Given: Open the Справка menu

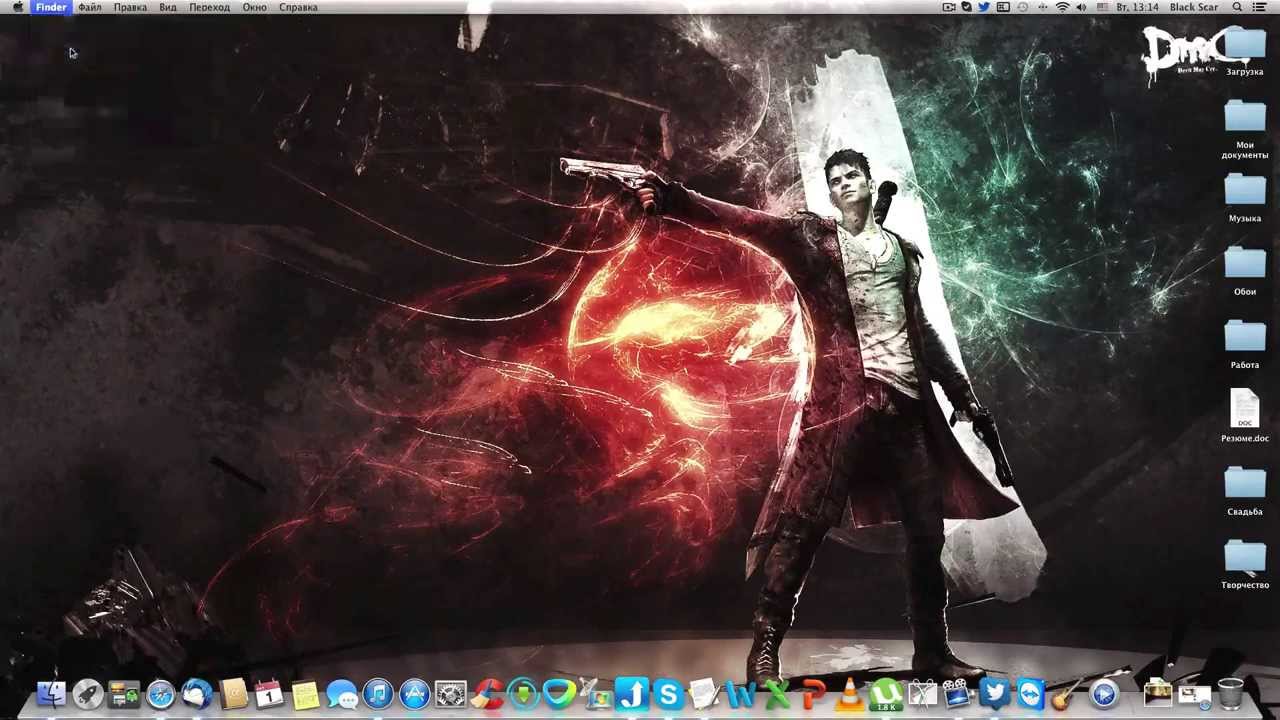Looking at the screenshot, I should [x=298, y=7].
